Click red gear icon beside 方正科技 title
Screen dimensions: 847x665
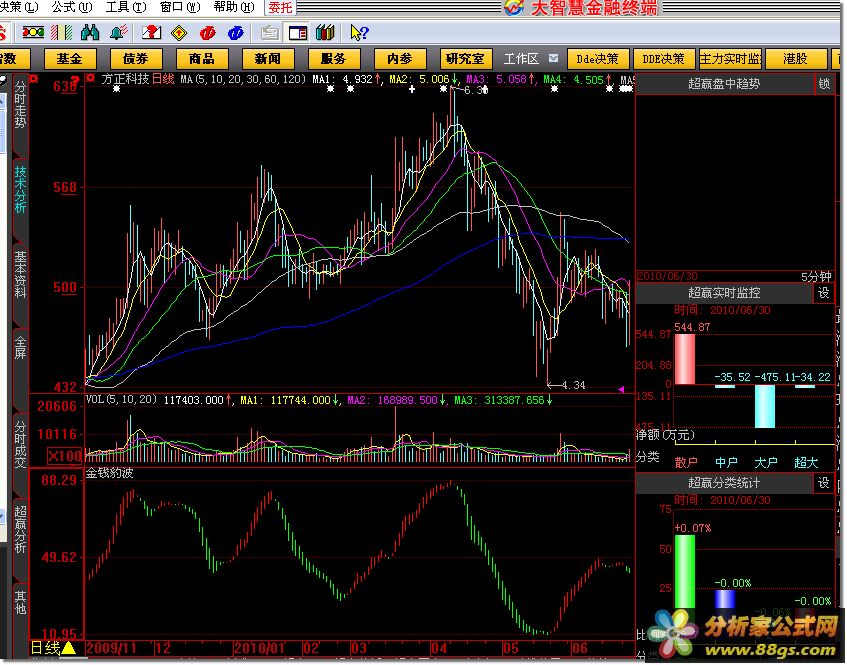click(x=91, y=79)
